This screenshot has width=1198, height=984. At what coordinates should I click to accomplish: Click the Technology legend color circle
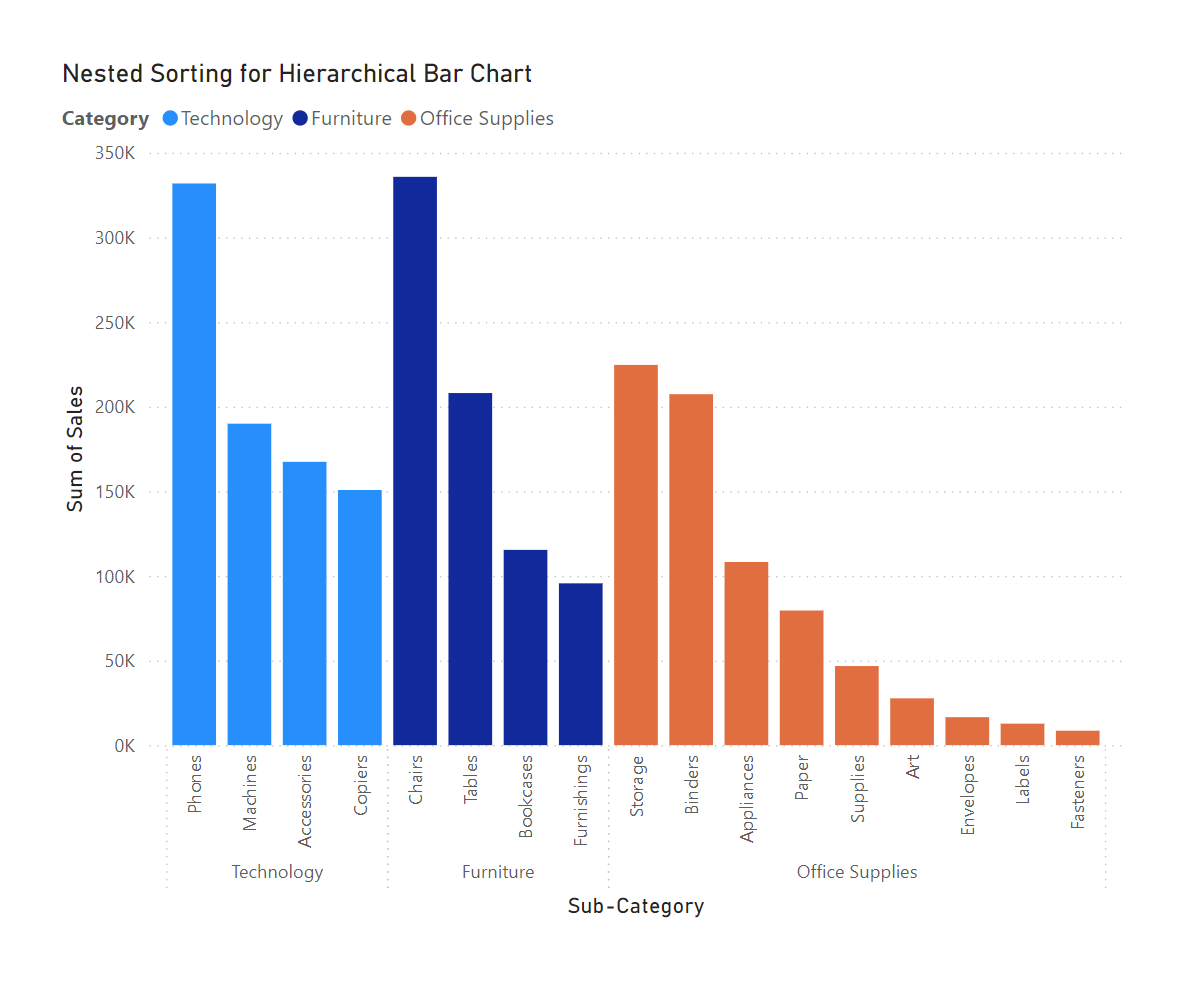pyautogui.click(x=170, y=119)
